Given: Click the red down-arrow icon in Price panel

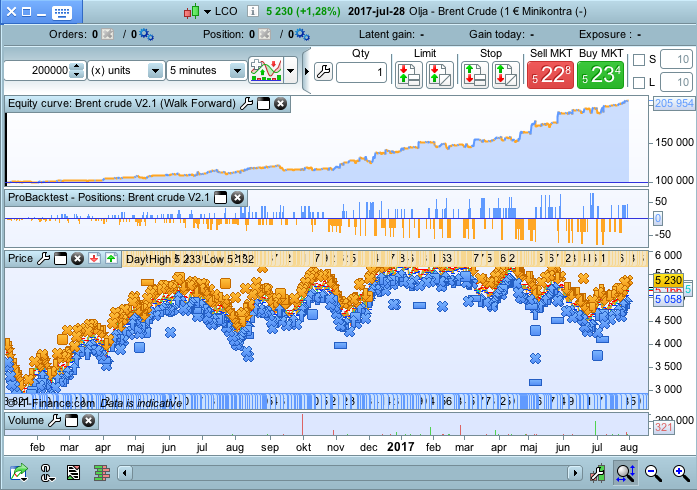Looking at the screenshot, I should pyautogui.click(x=94, y=259).
